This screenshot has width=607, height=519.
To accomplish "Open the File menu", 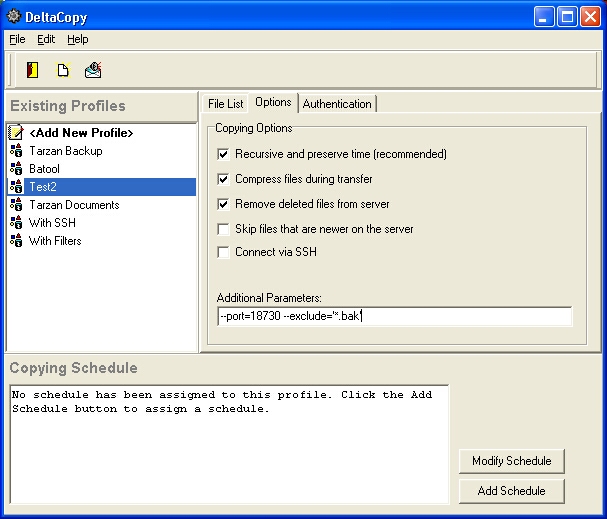I will [17, 39].
